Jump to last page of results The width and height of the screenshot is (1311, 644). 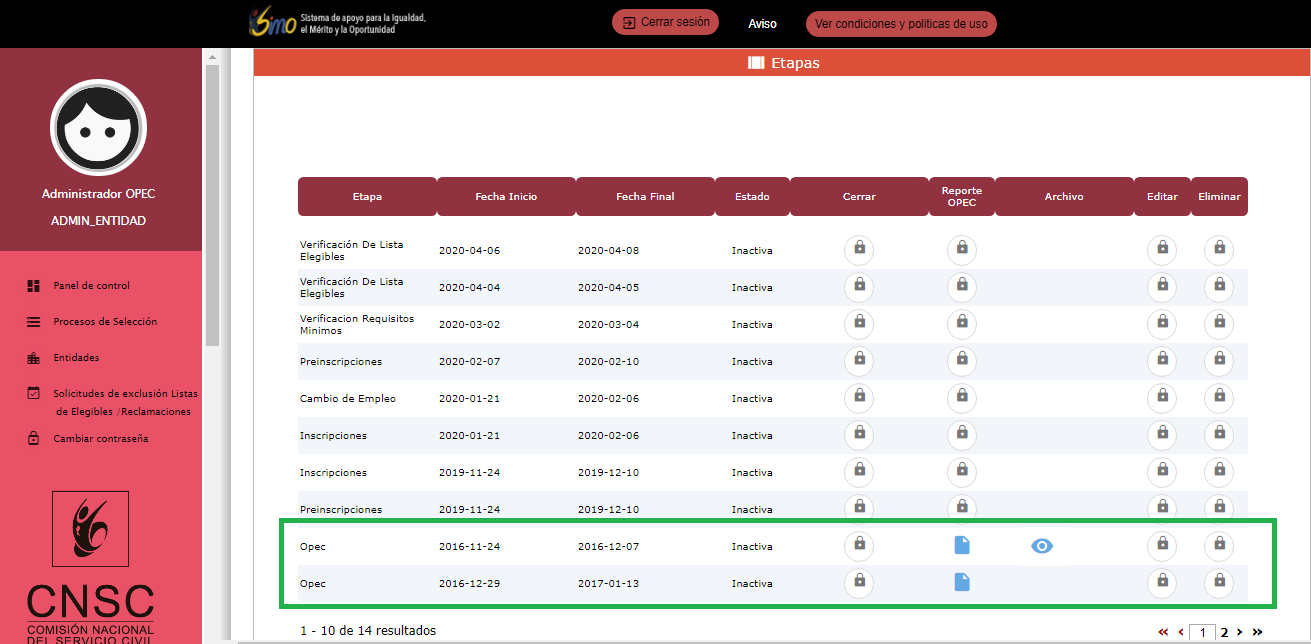[1257, 632]
